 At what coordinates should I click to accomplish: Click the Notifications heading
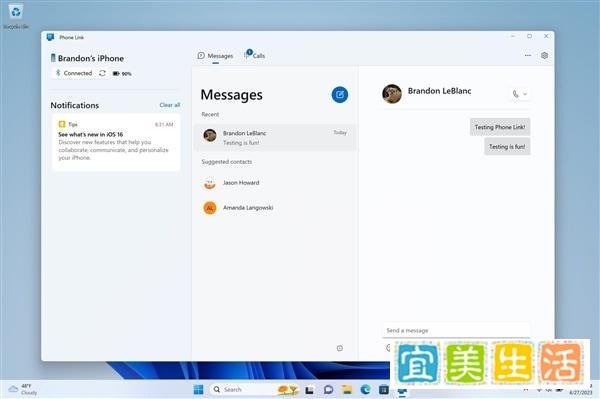[x=75, y=105]
